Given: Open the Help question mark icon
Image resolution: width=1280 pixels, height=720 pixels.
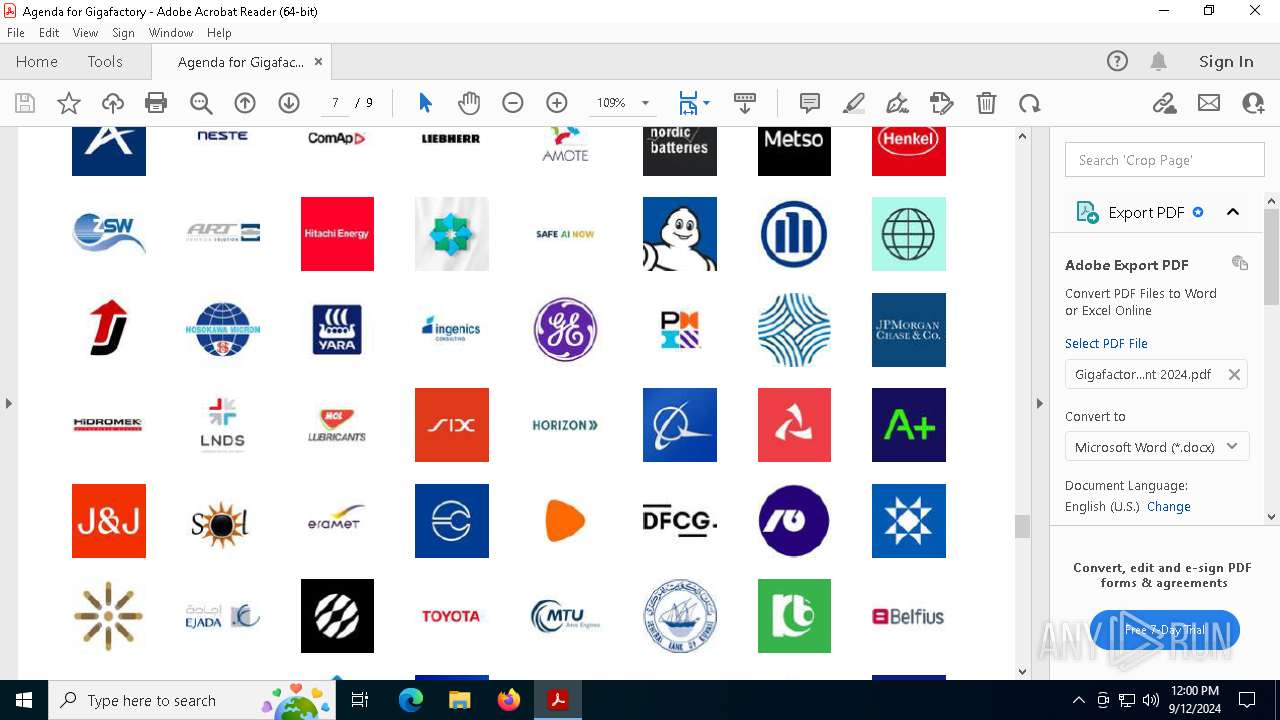Looking at the screenshot, I should (1118, 61).
